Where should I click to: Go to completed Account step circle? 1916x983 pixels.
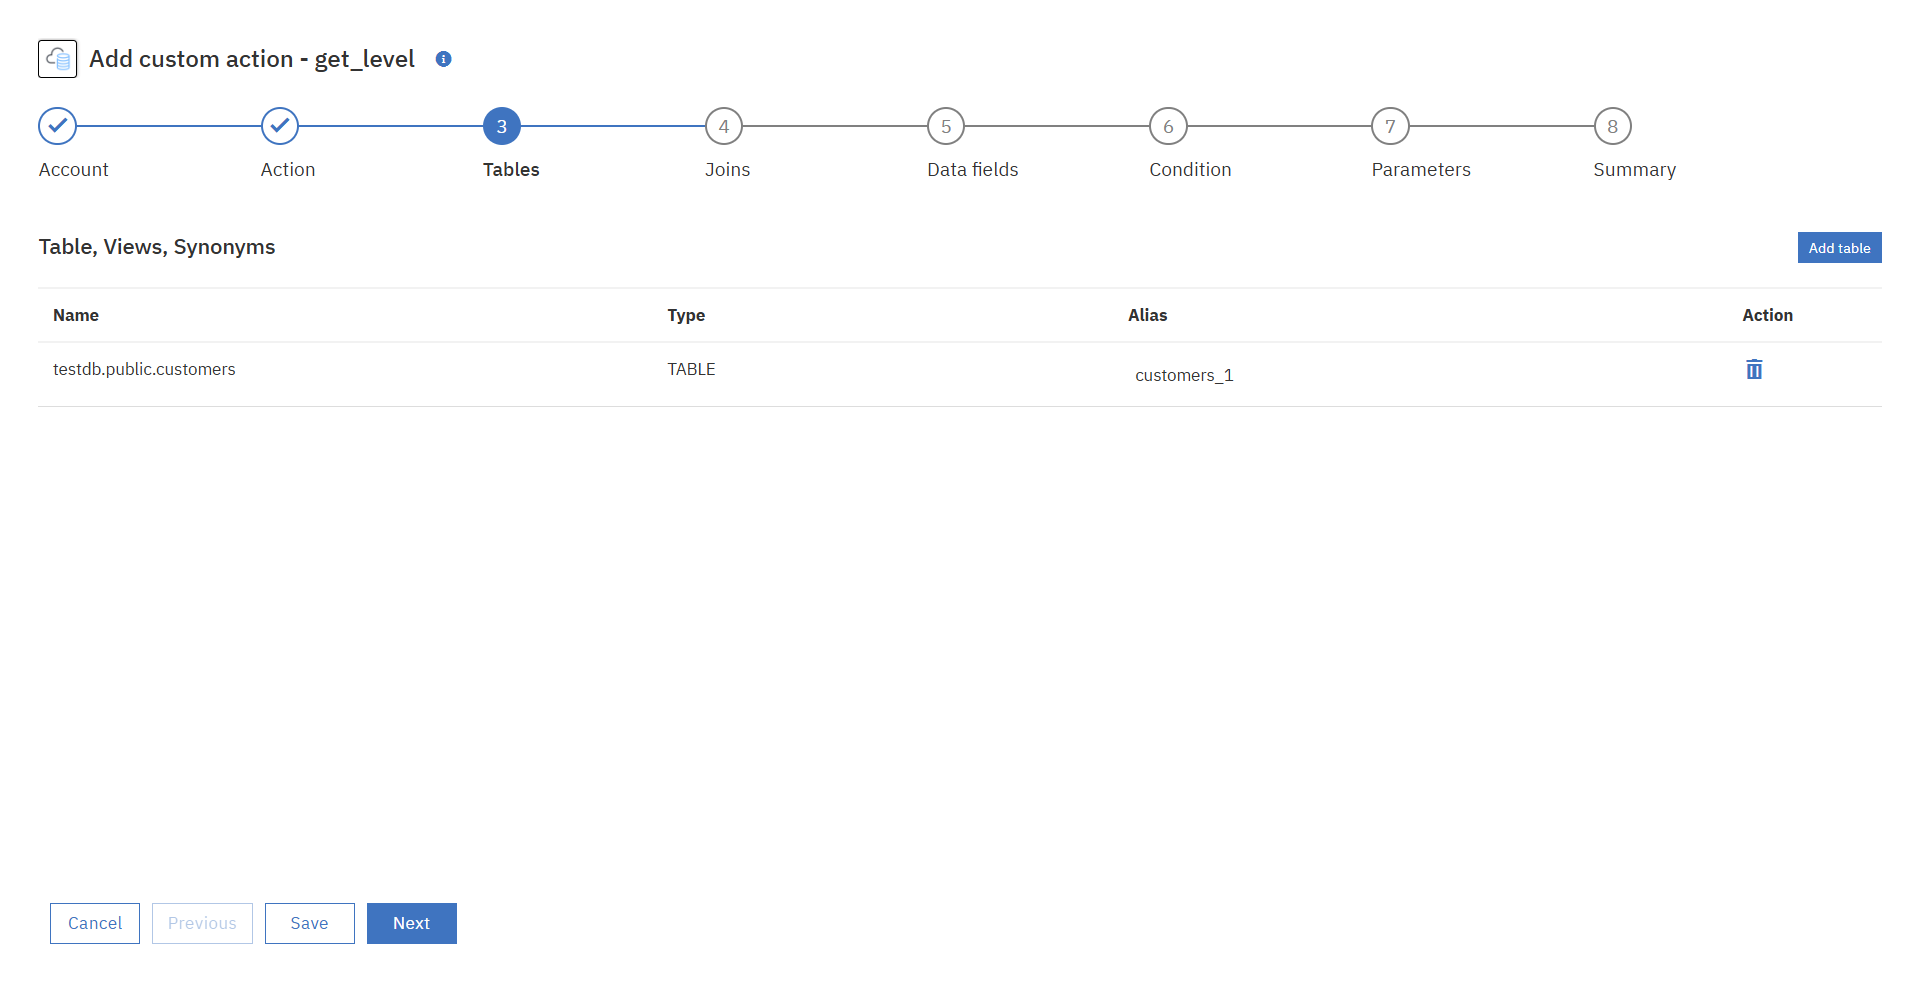pyautogui.click(x=58, y=126)
